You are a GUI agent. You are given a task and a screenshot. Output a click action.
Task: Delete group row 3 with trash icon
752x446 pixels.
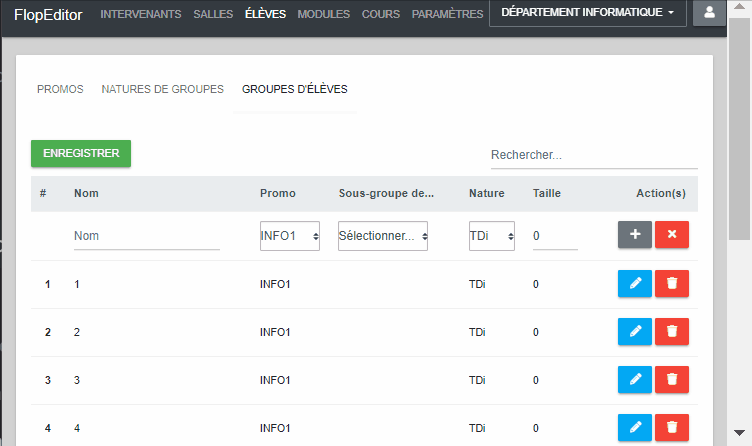(672, 379)
